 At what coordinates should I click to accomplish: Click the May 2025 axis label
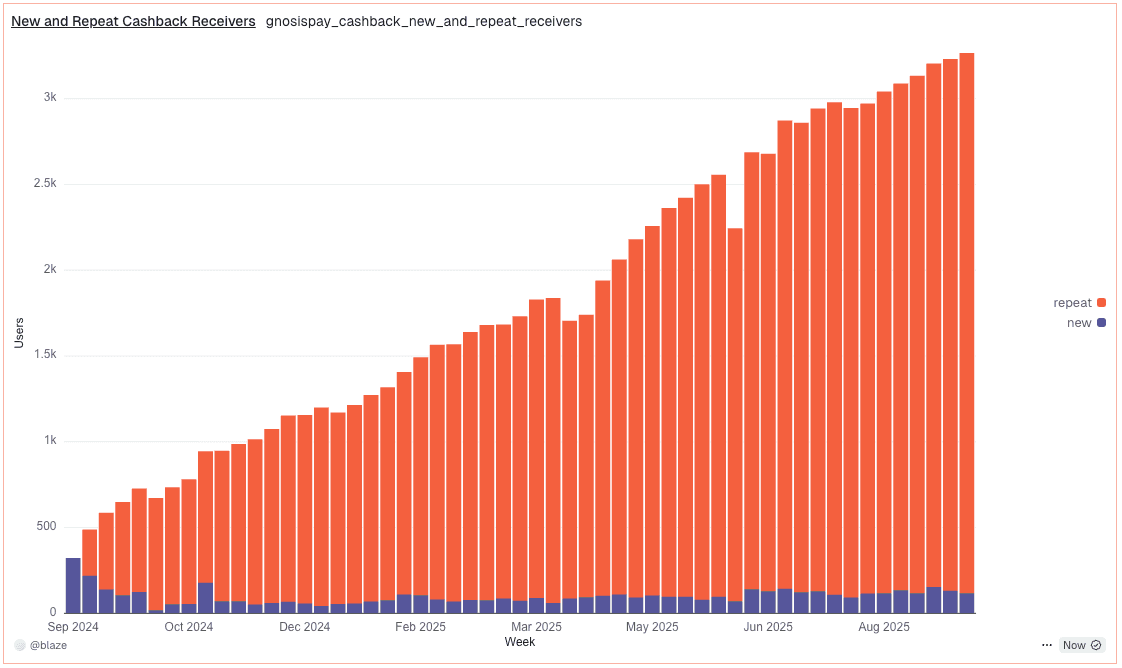pos(652,627)
